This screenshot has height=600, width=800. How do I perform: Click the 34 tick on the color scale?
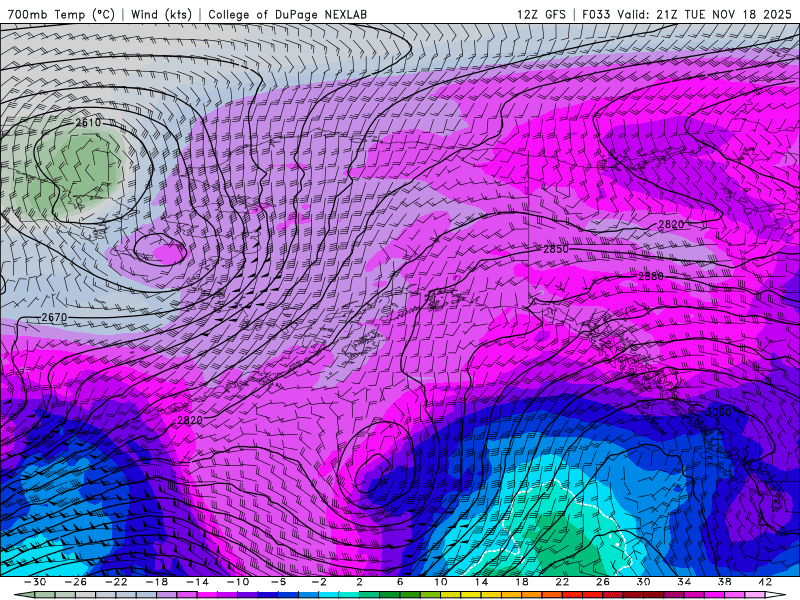click(x=684, y=582)
